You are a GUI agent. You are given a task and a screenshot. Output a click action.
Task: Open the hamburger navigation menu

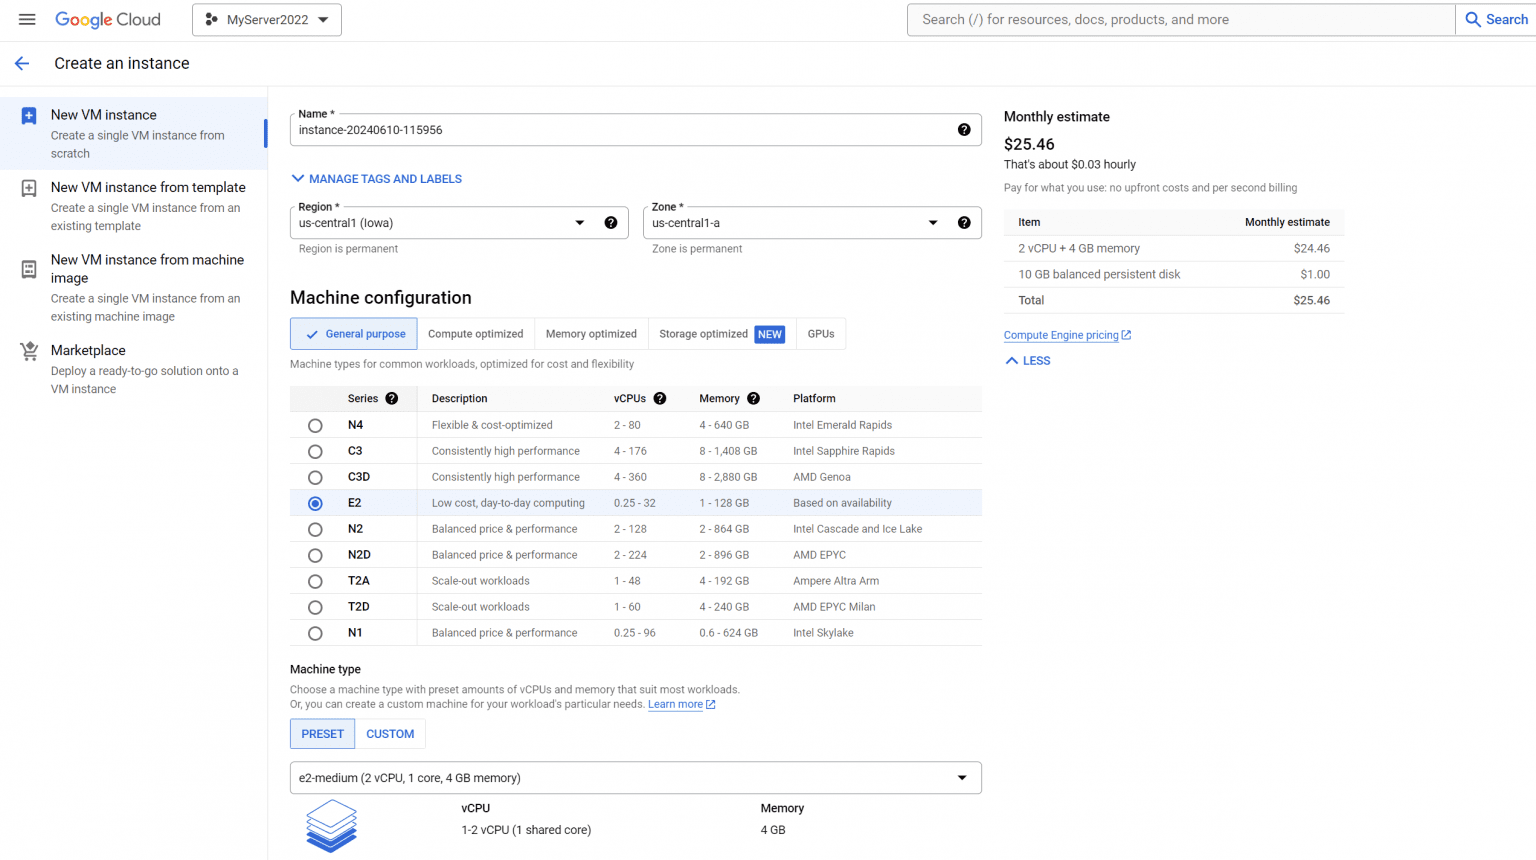coord(27,19)
